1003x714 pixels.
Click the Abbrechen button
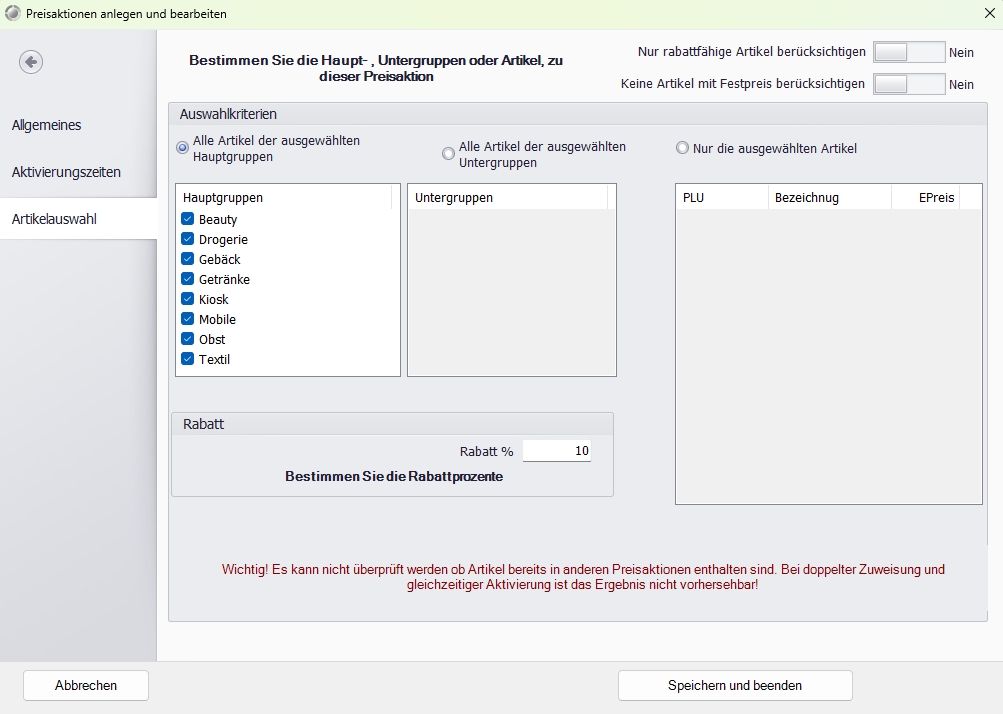(x=86, y=686)
